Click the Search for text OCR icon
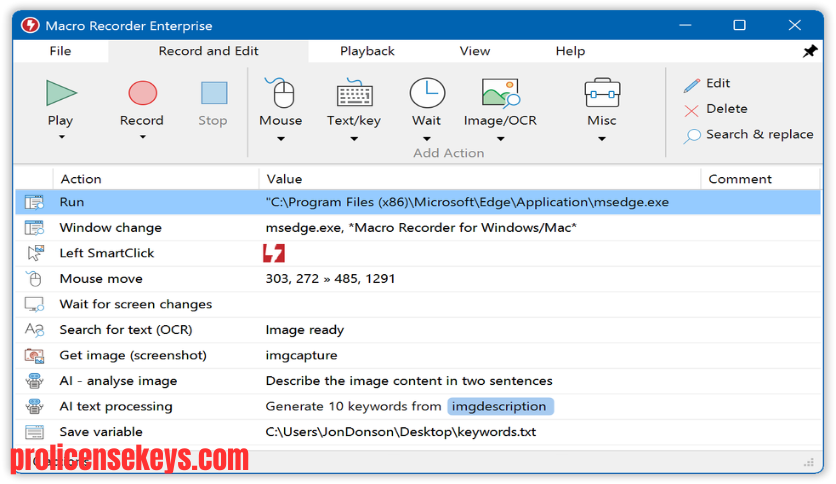The height and width of the screenshot is (484, 836). tap(34, 330)
